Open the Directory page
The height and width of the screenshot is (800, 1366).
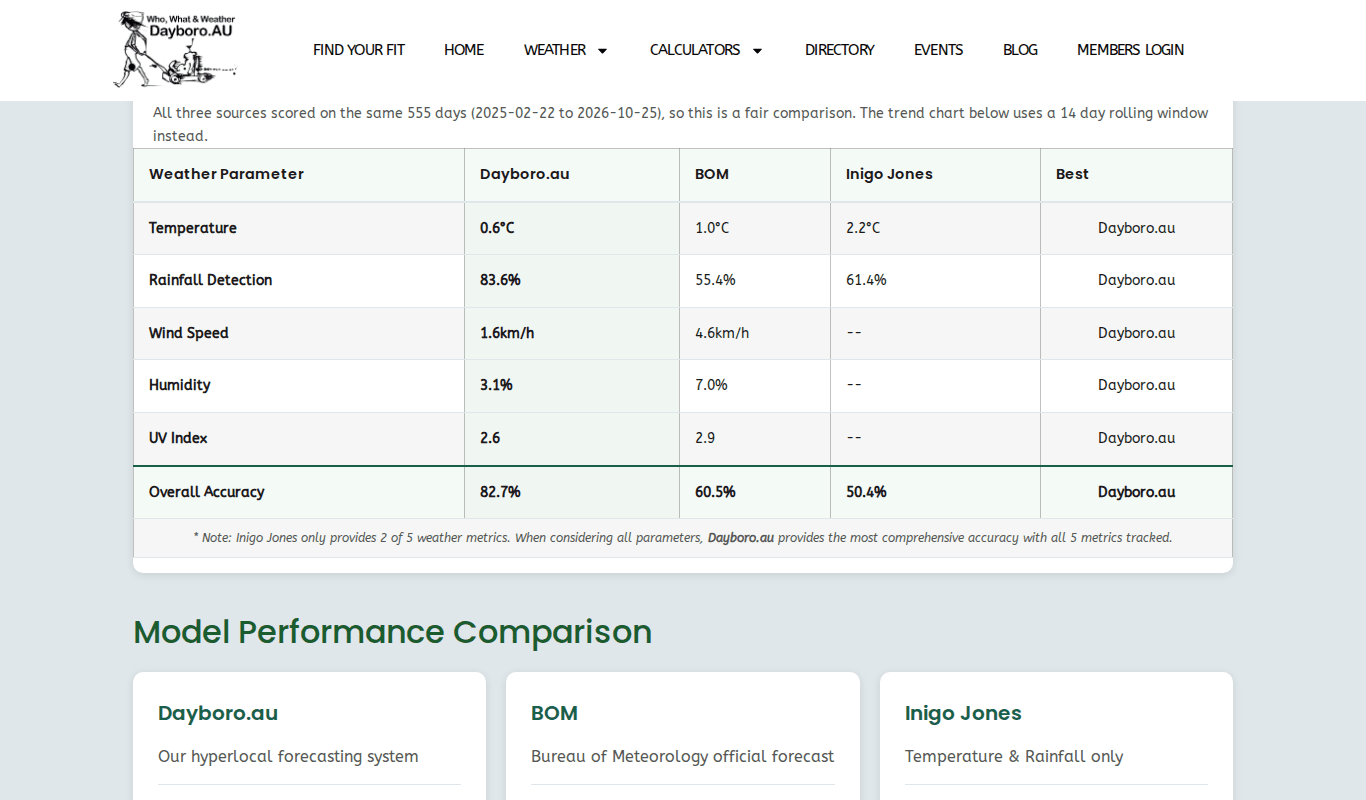click(x=840, y=50)
